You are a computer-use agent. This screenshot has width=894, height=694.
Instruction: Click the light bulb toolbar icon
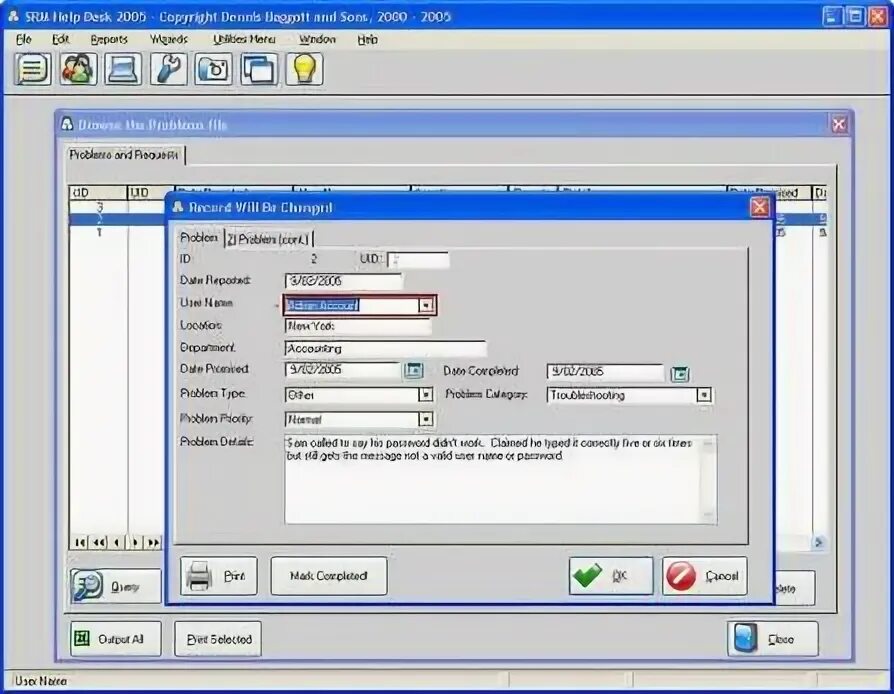304,69
